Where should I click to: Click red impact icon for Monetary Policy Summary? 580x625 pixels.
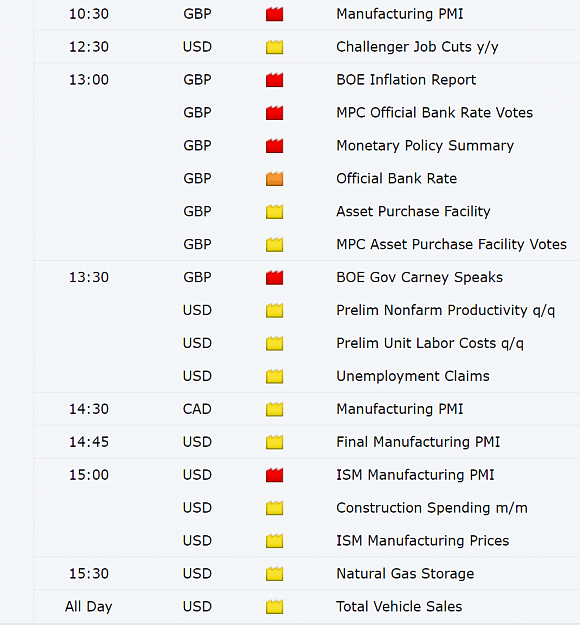tap(274, 146)
